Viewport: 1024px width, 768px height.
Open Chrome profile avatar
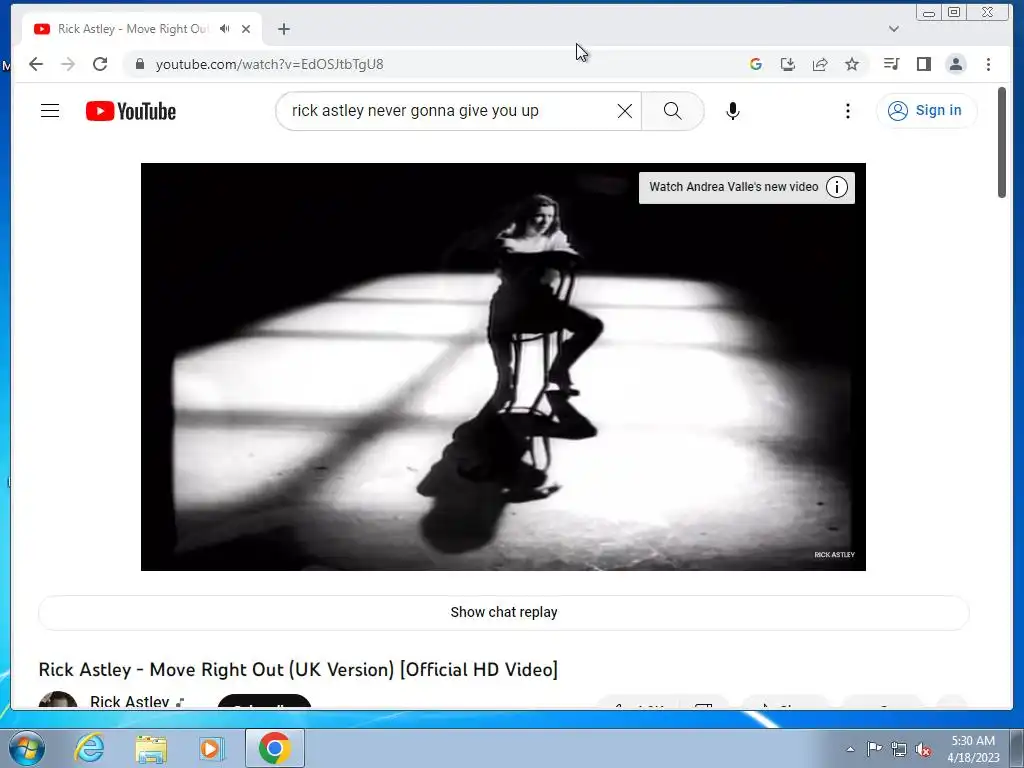coord(955,64)
